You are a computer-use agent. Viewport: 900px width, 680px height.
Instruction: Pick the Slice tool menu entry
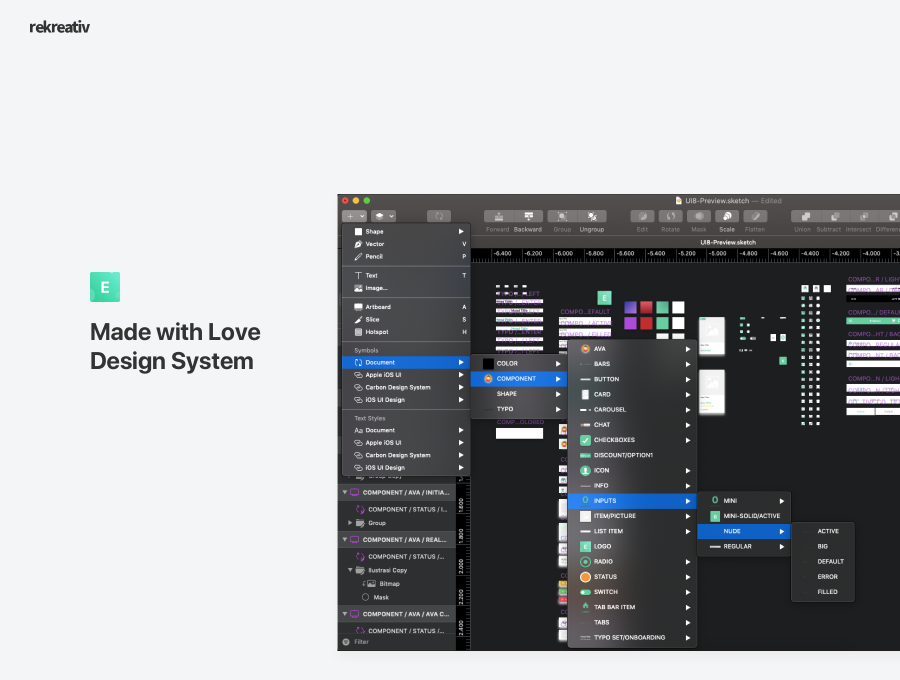372,319
